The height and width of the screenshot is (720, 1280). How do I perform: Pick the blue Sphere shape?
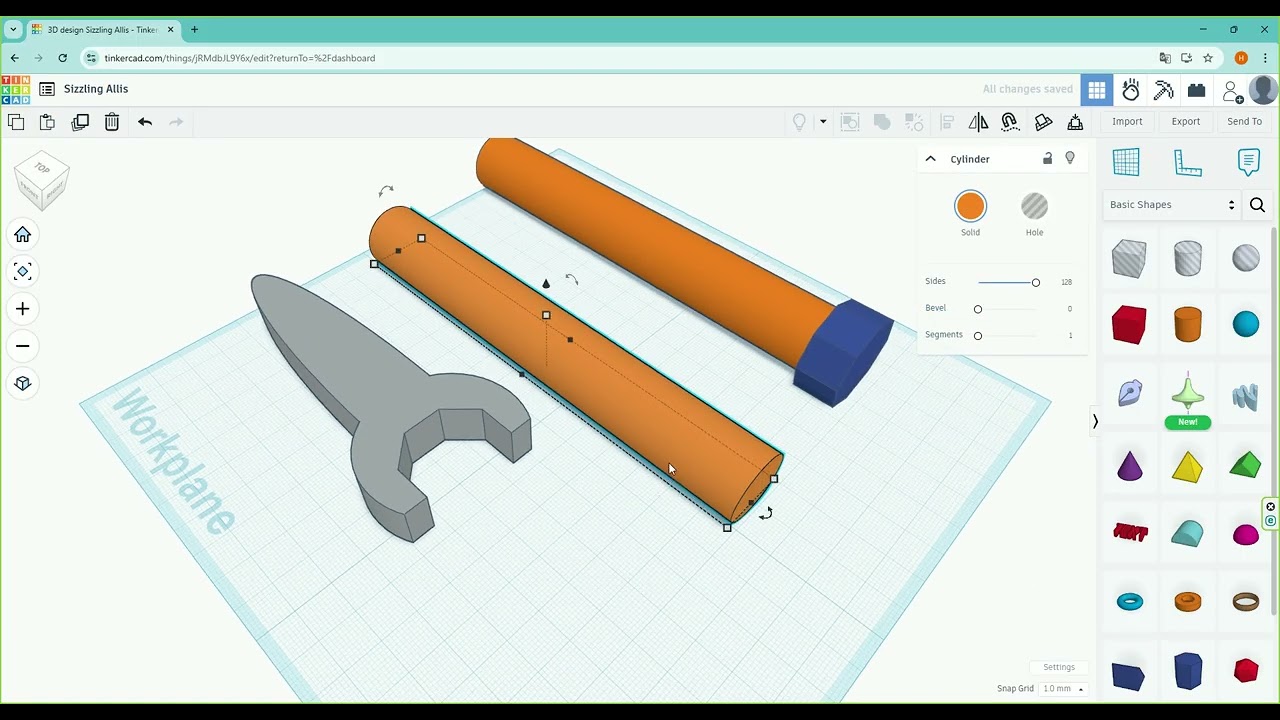point(1245,325)
